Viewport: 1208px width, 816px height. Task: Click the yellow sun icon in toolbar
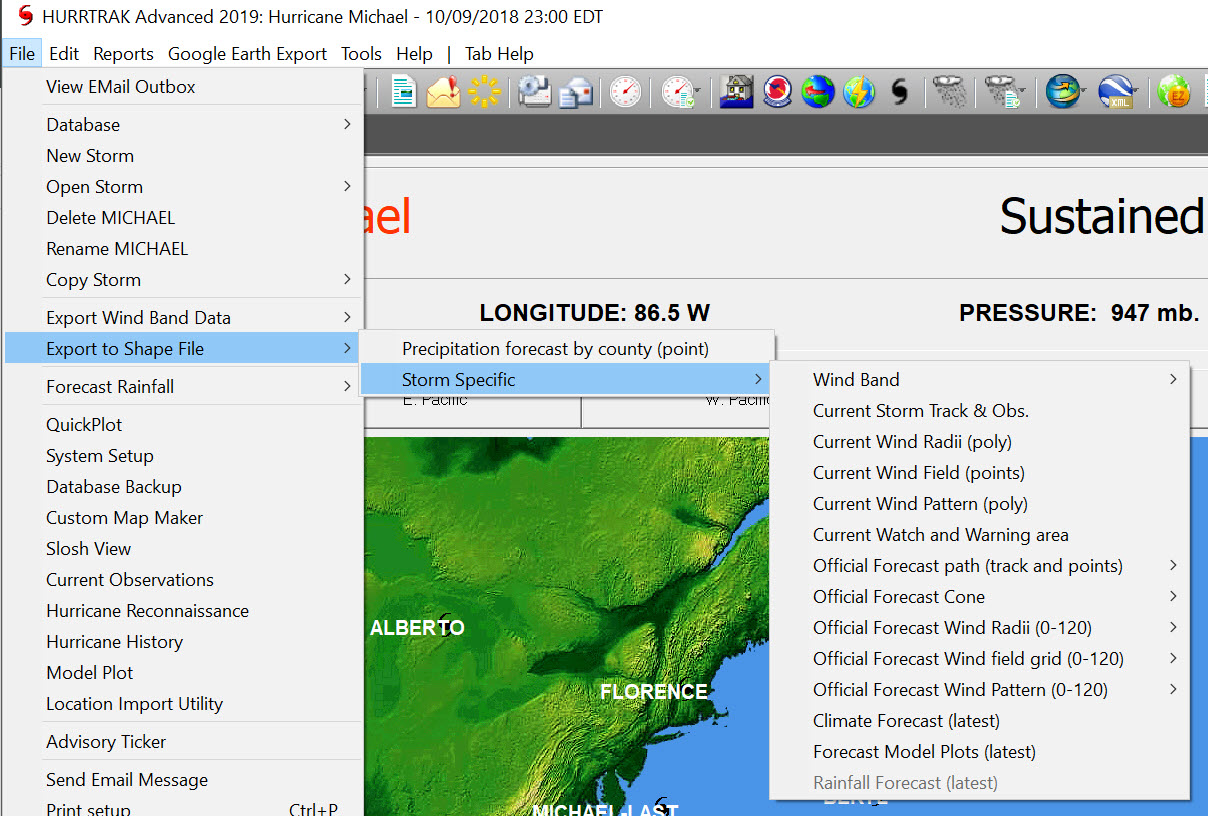[484, 92]
